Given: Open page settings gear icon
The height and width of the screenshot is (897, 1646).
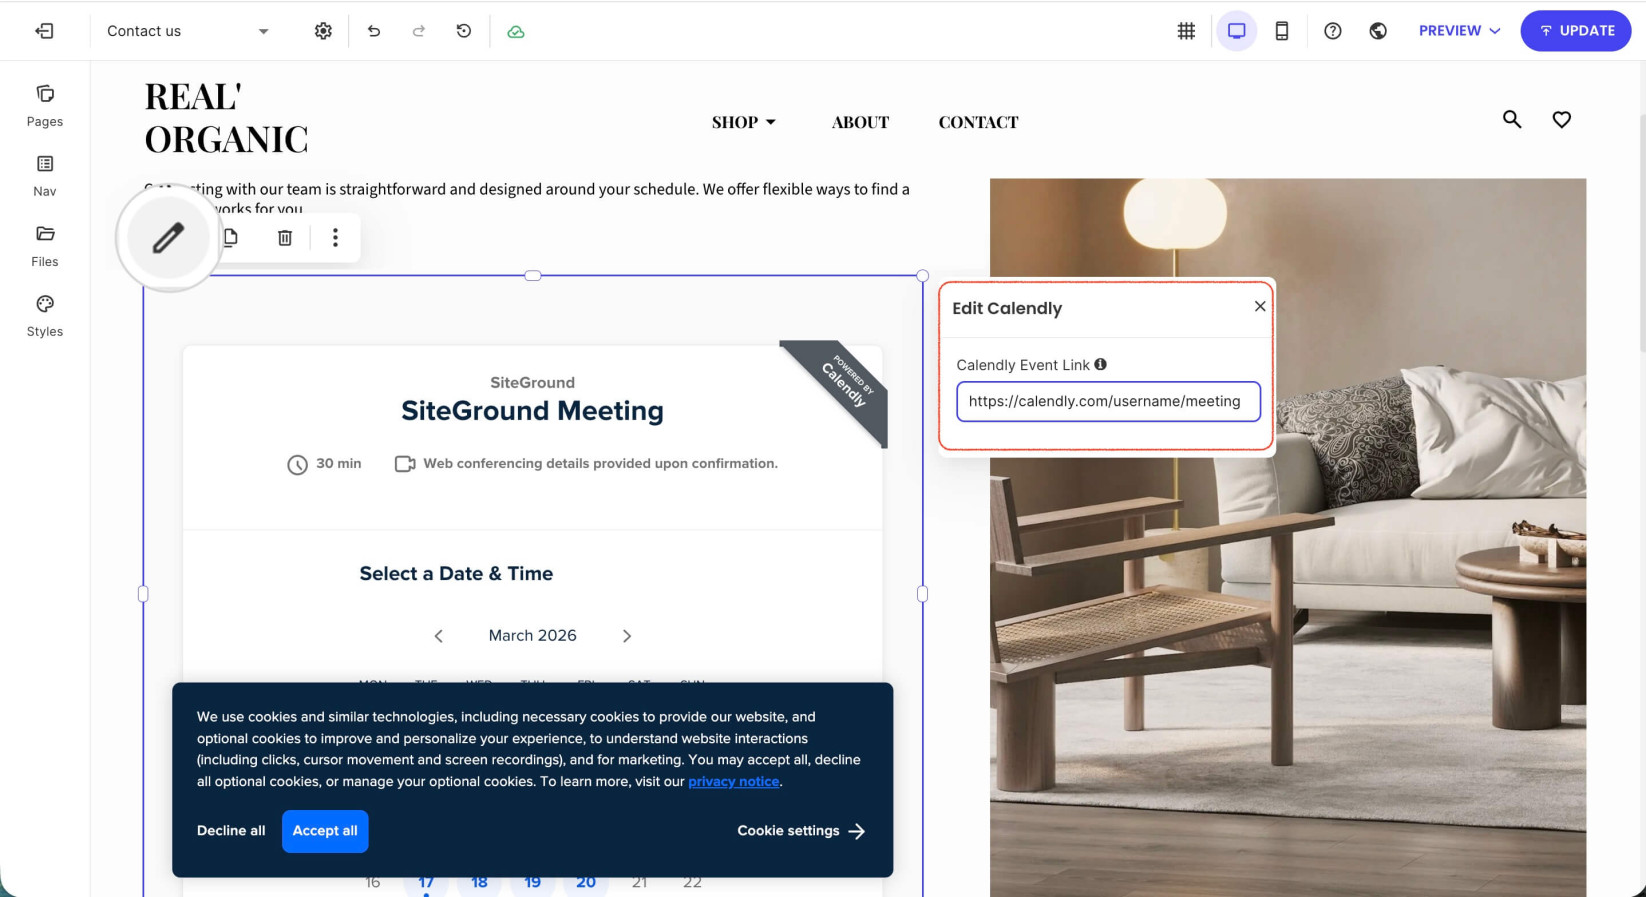Looking at the screenshot, I should click(323, 31).
